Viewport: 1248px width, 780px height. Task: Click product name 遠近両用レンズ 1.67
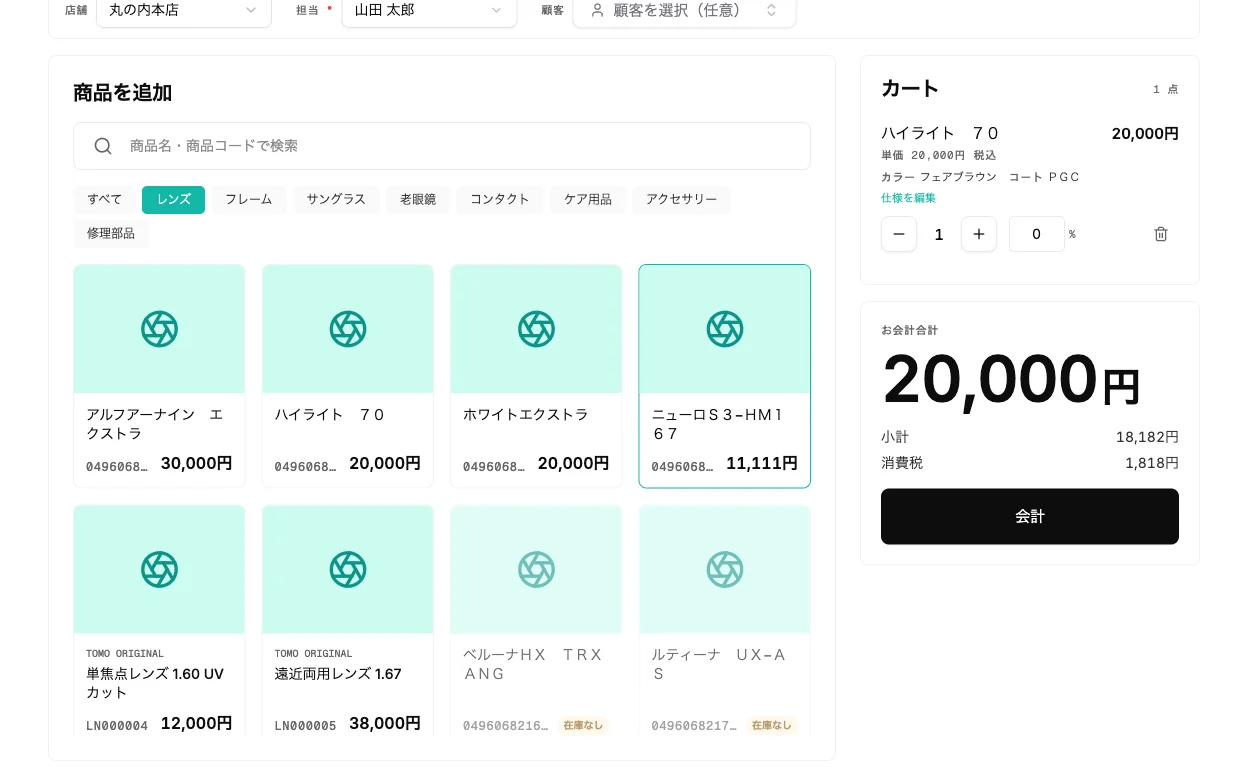338,674
